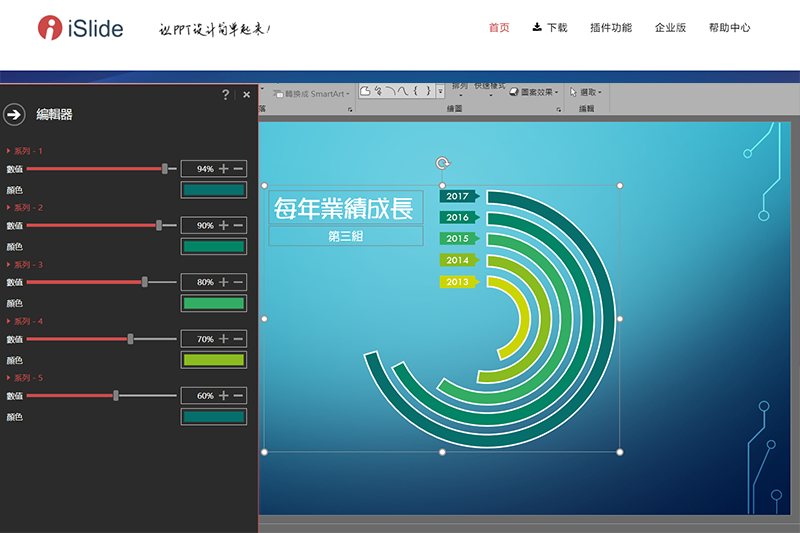Open the 繪圖 group dialog launcher
This screenshot has height=533, width=800.
click(559, 109)
